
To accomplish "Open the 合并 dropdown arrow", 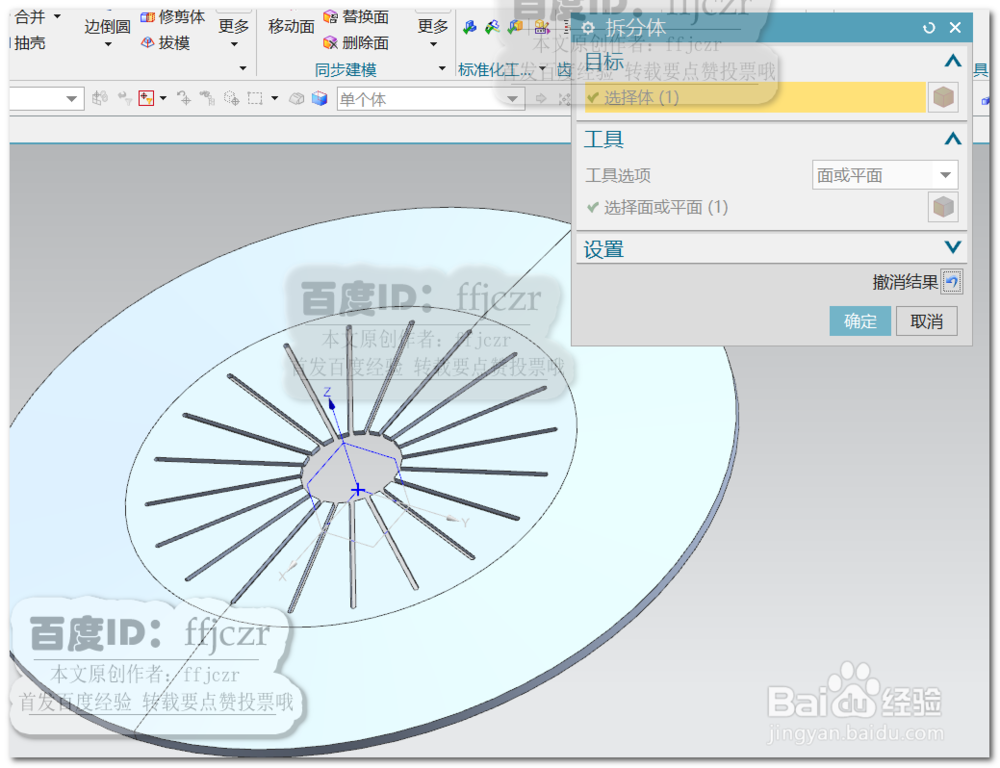I will (57, 17).
